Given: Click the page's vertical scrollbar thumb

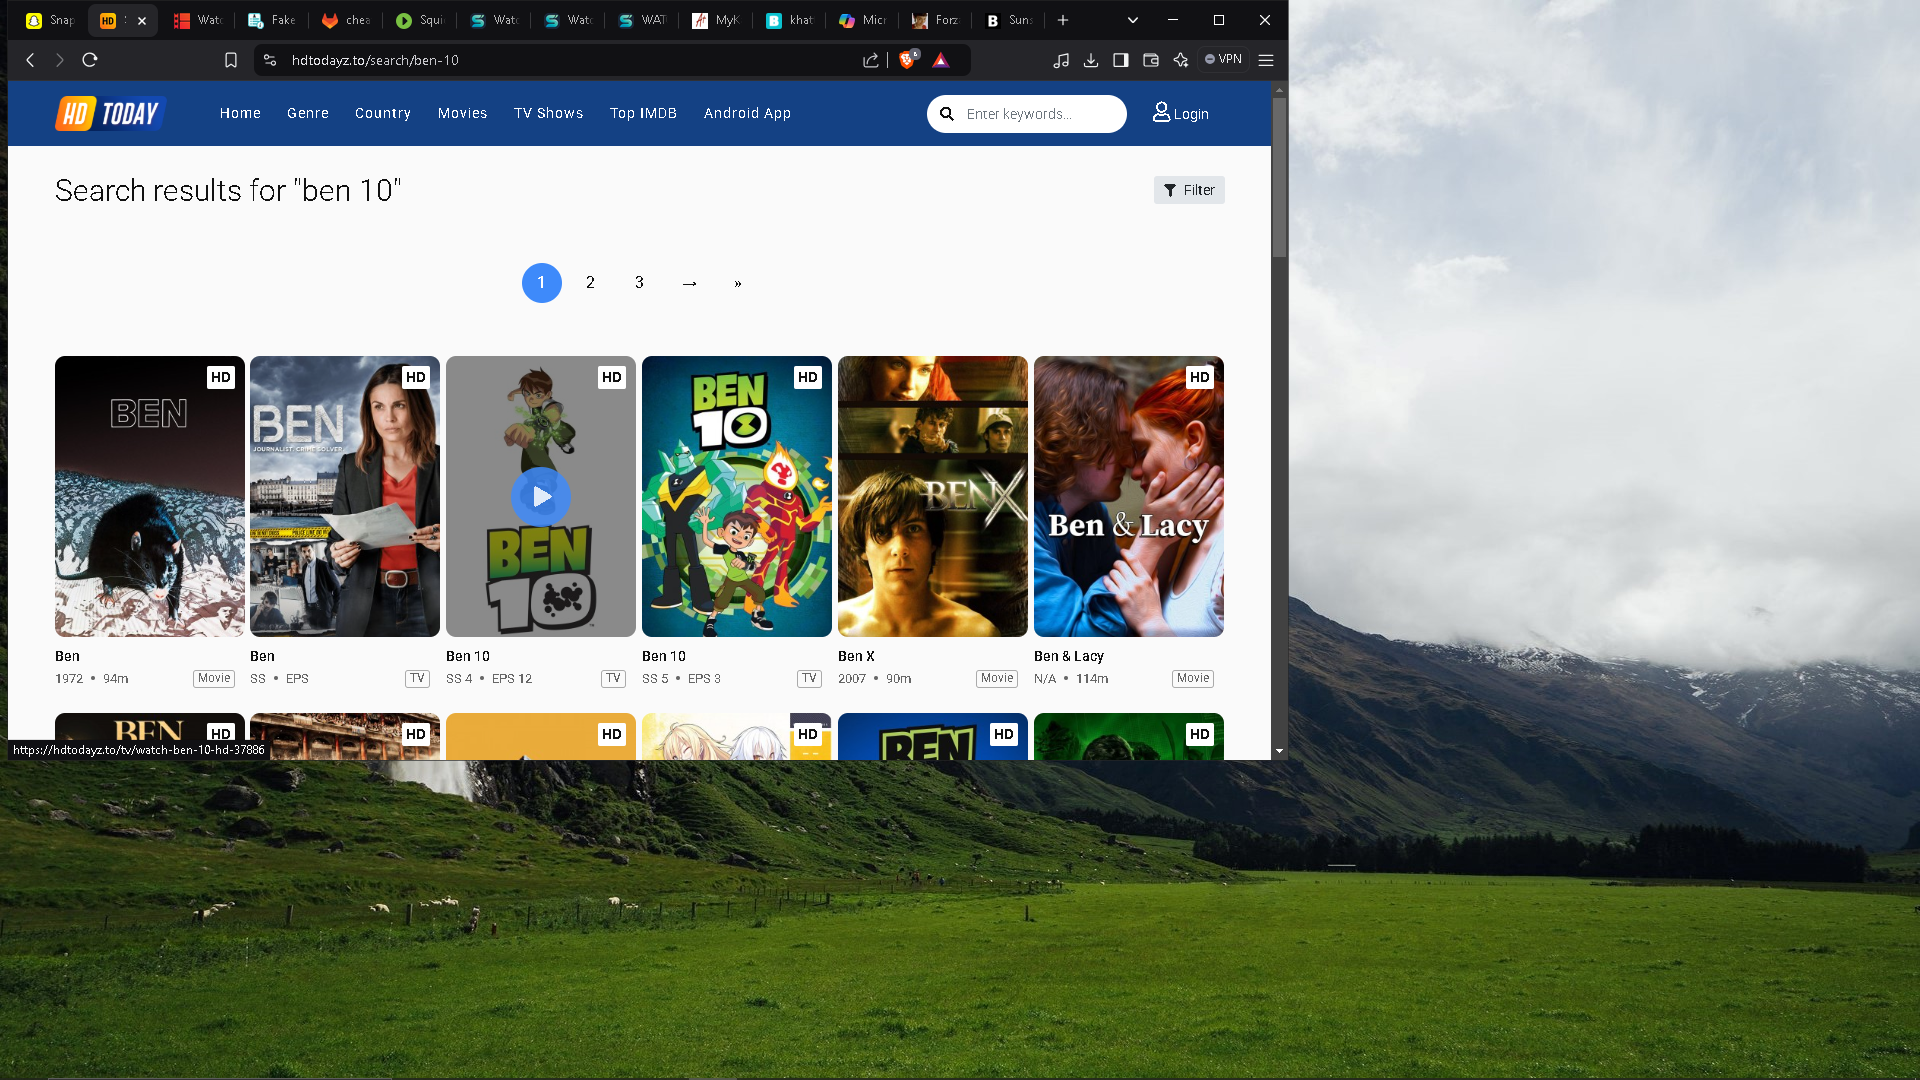Looking at the screenshot, I should [x=1279, y=177].
